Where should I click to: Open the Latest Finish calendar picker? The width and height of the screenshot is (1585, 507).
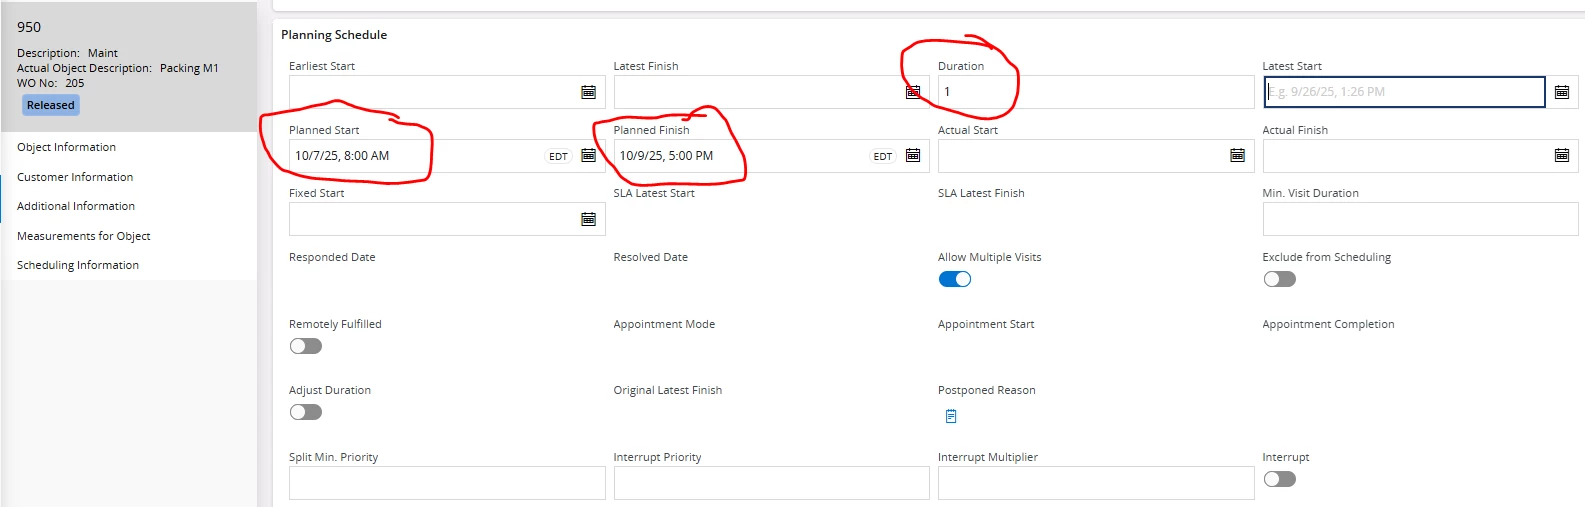(x=913, y=92)
